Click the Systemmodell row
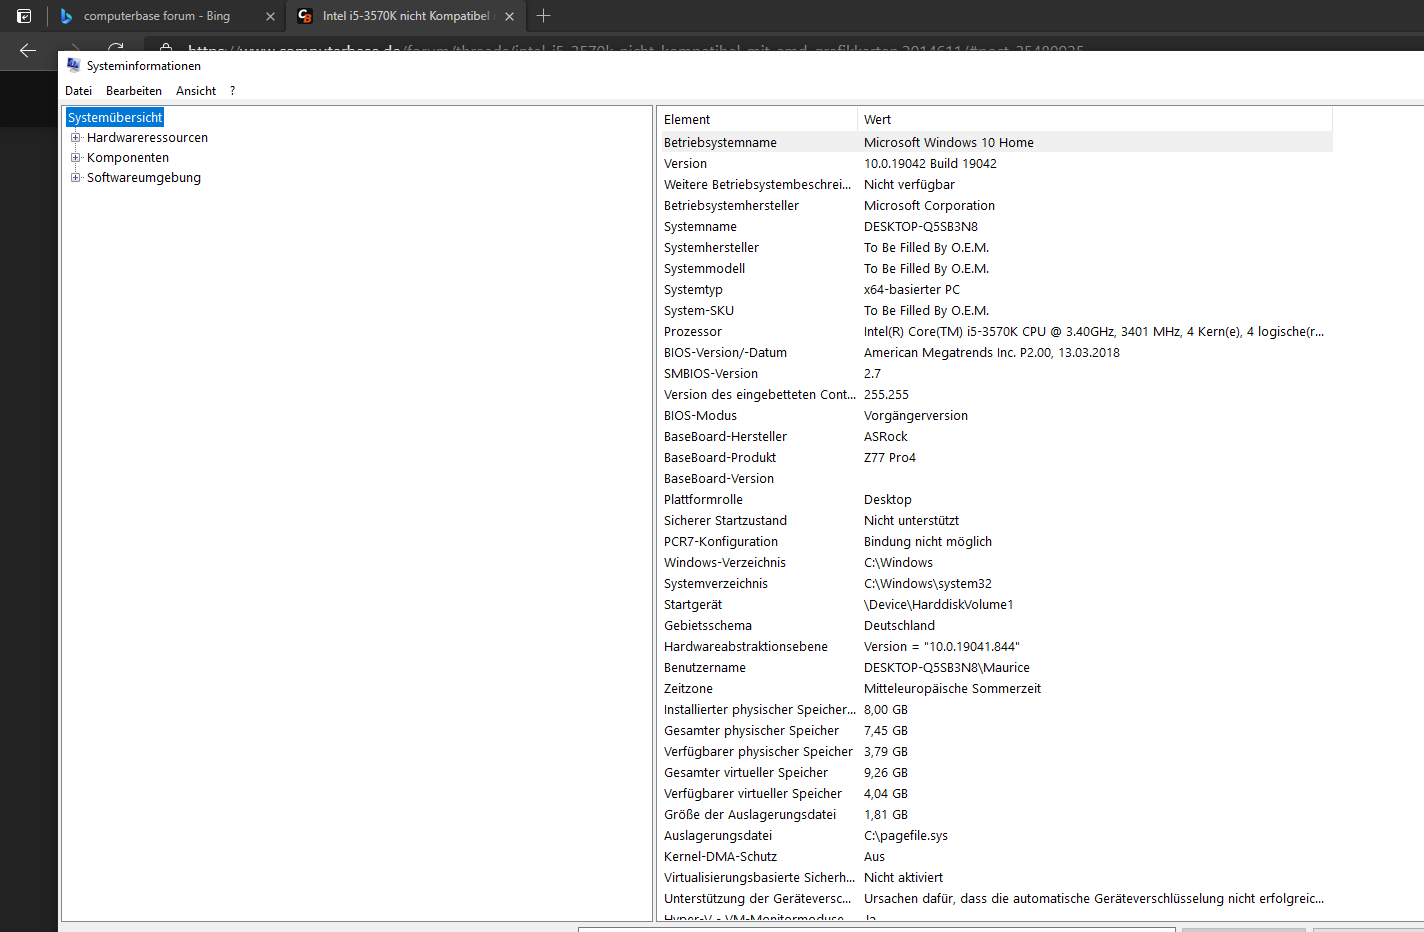This screenshot has height=932, width=1424. point(995,269)
